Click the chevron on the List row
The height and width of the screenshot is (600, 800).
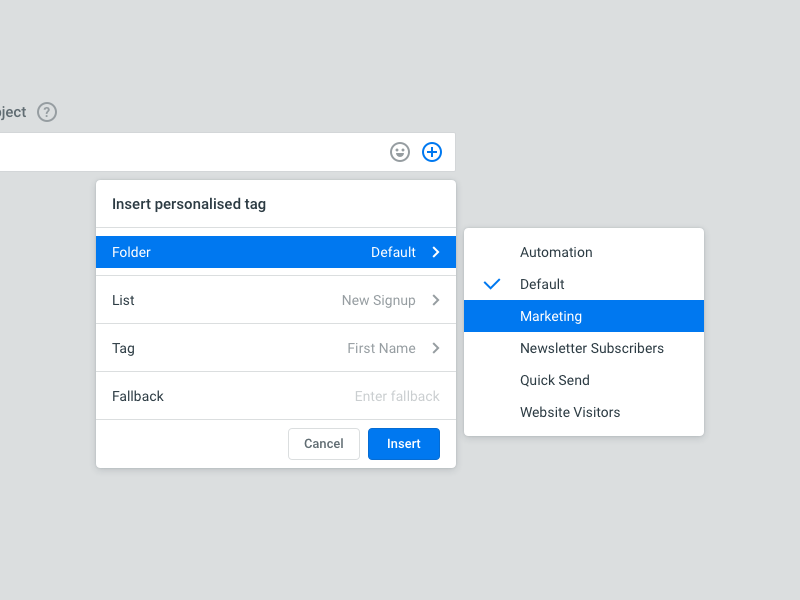436,300
